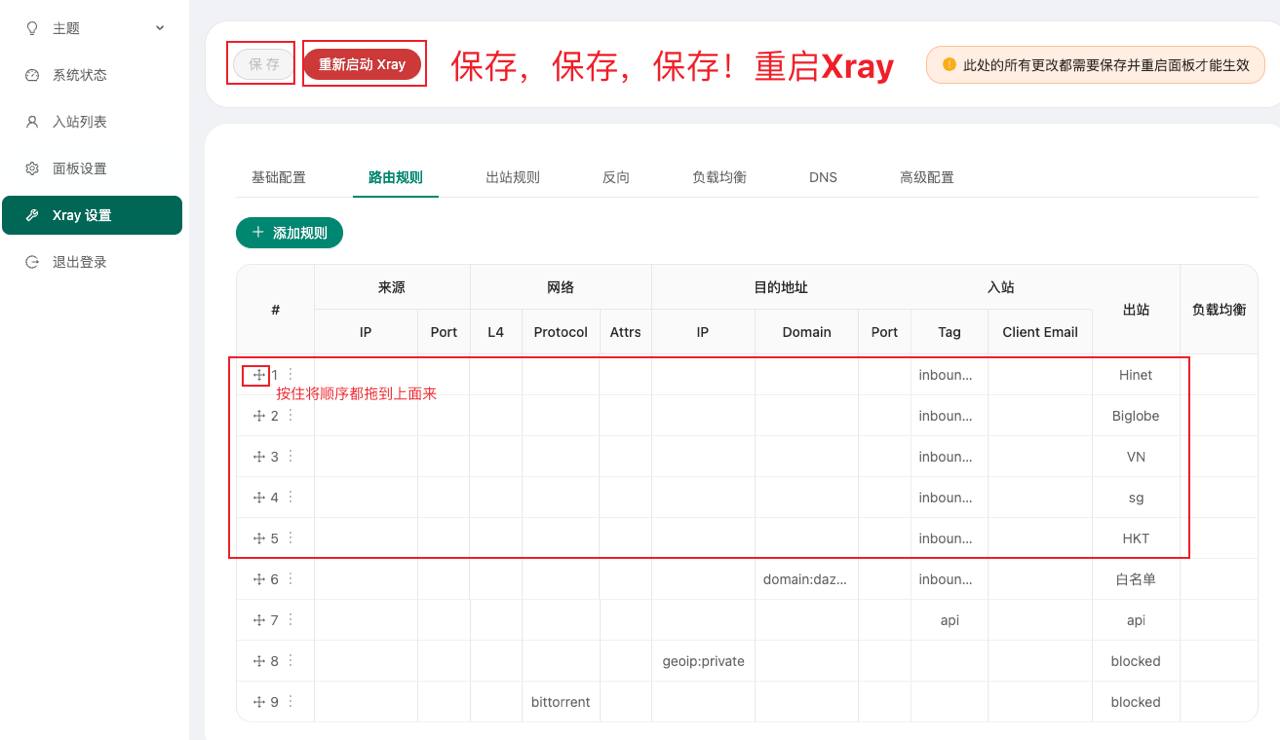This screenshot has height=740, width=1280.
Task: Go to the DNS tab
Action: tap(823, 177)
